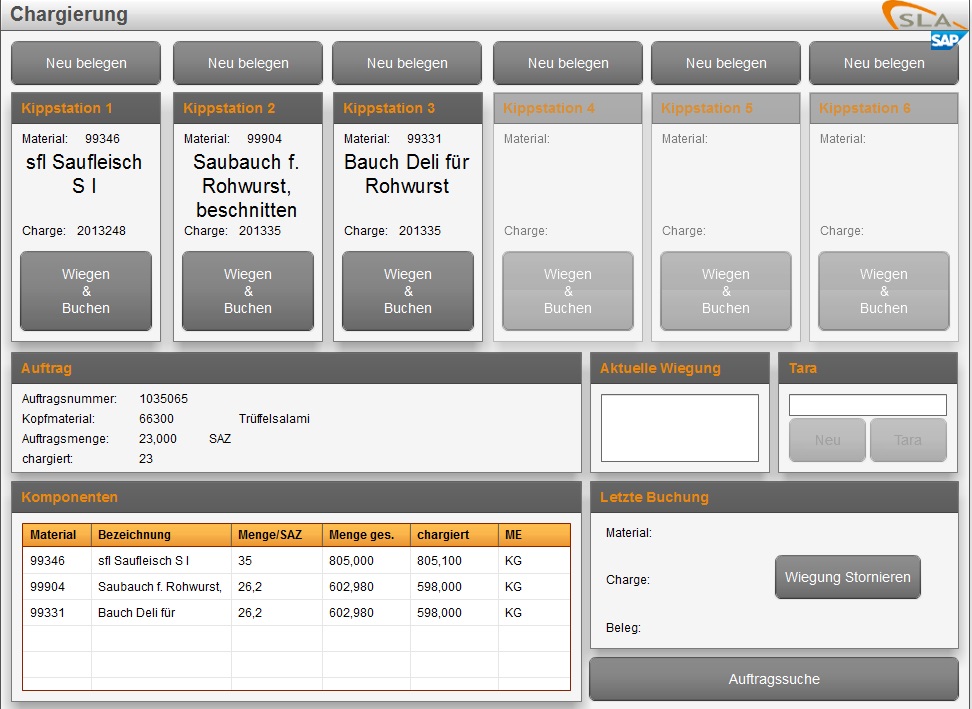
Task: Click the Menge/SAZ column header
Action: 276,535
